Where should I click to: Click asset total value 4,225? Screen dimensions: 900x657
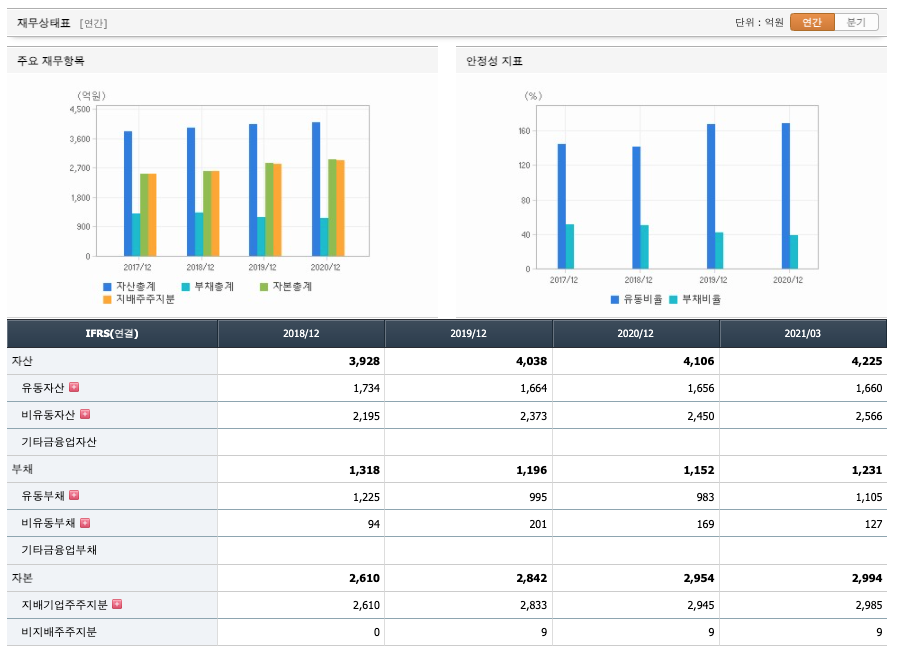point(867,361)
